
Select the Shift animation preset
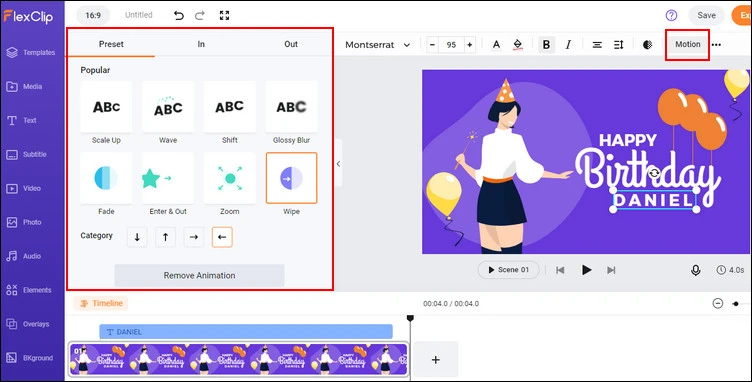(230, 106)
